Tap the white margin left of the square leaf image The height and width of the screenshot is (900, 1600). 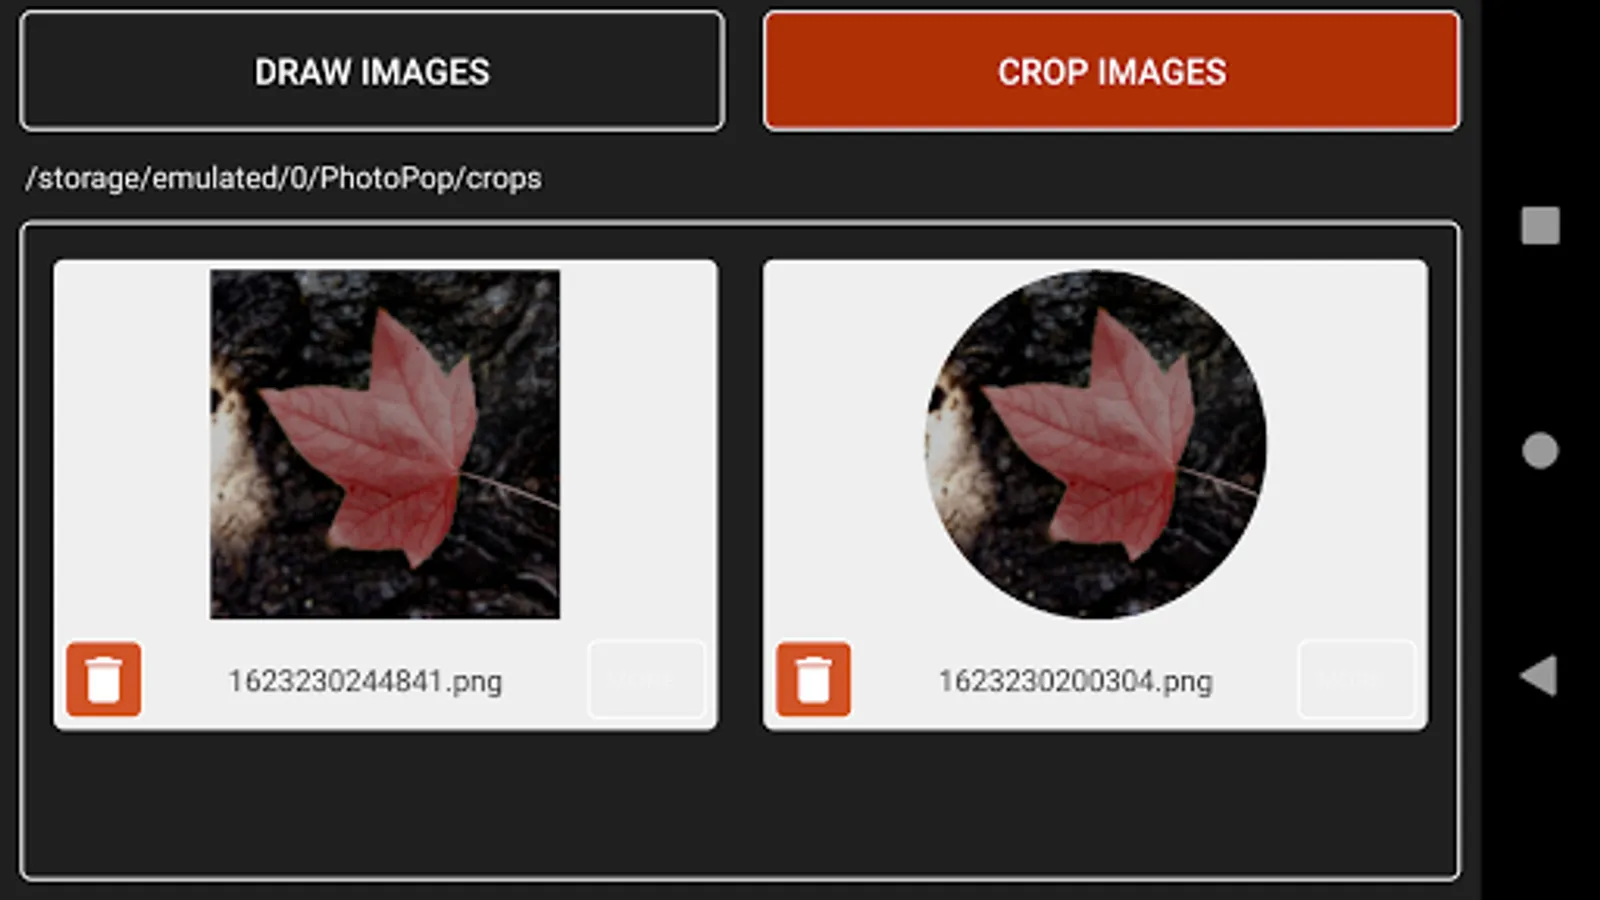[132, 444]
